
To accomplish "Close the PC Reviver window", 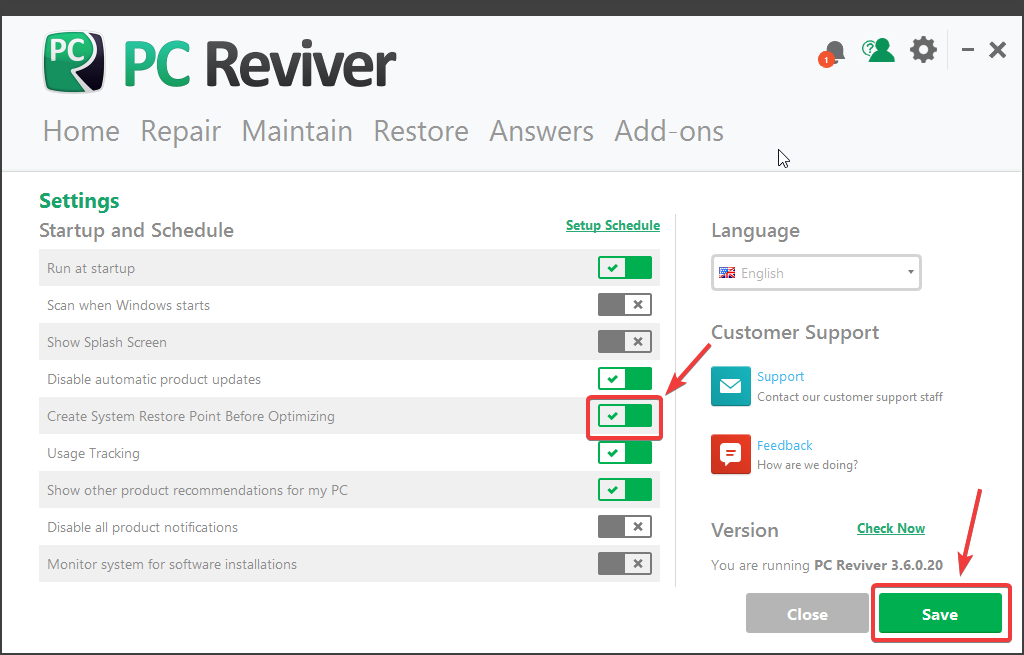I will click(997, 50).
